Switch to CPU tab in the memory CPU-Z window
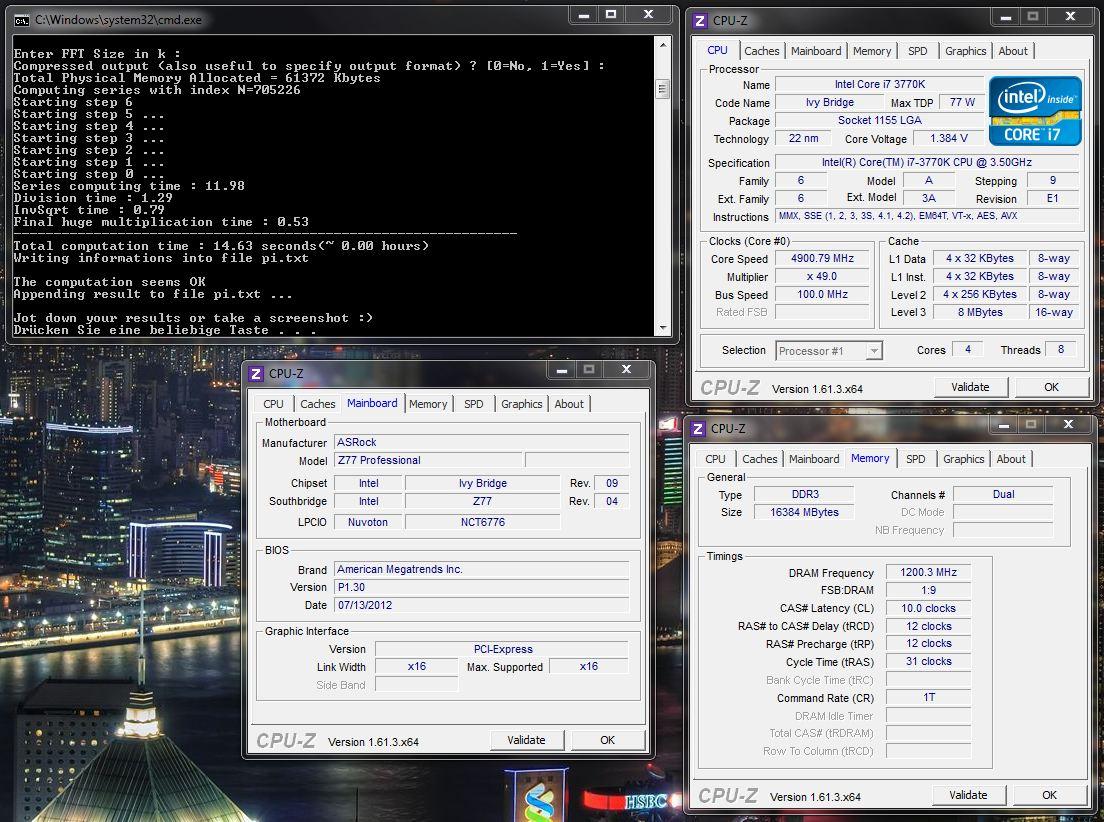This screenshot has width=1104, height=822. point(715,459)
